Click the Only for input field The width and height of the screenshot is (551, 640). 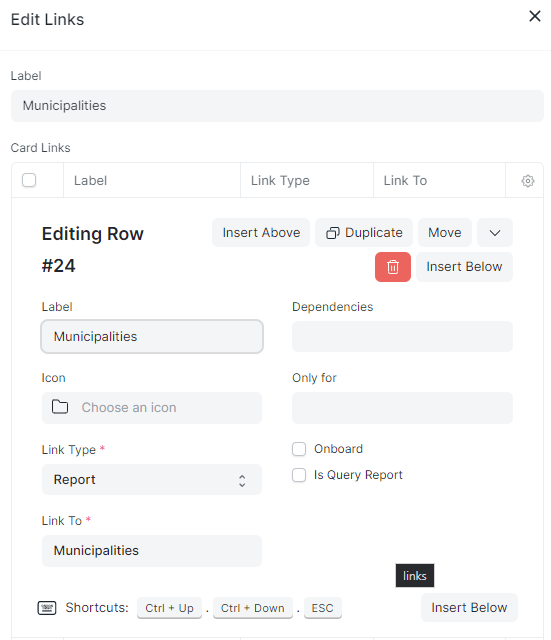(402, 408)
